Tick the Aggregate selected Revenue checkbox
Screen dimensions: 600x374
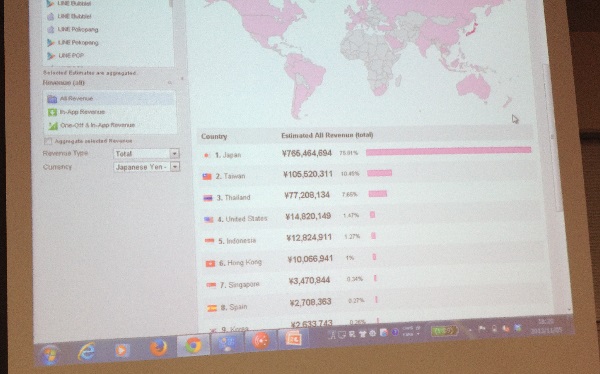[x=48, y=141]
